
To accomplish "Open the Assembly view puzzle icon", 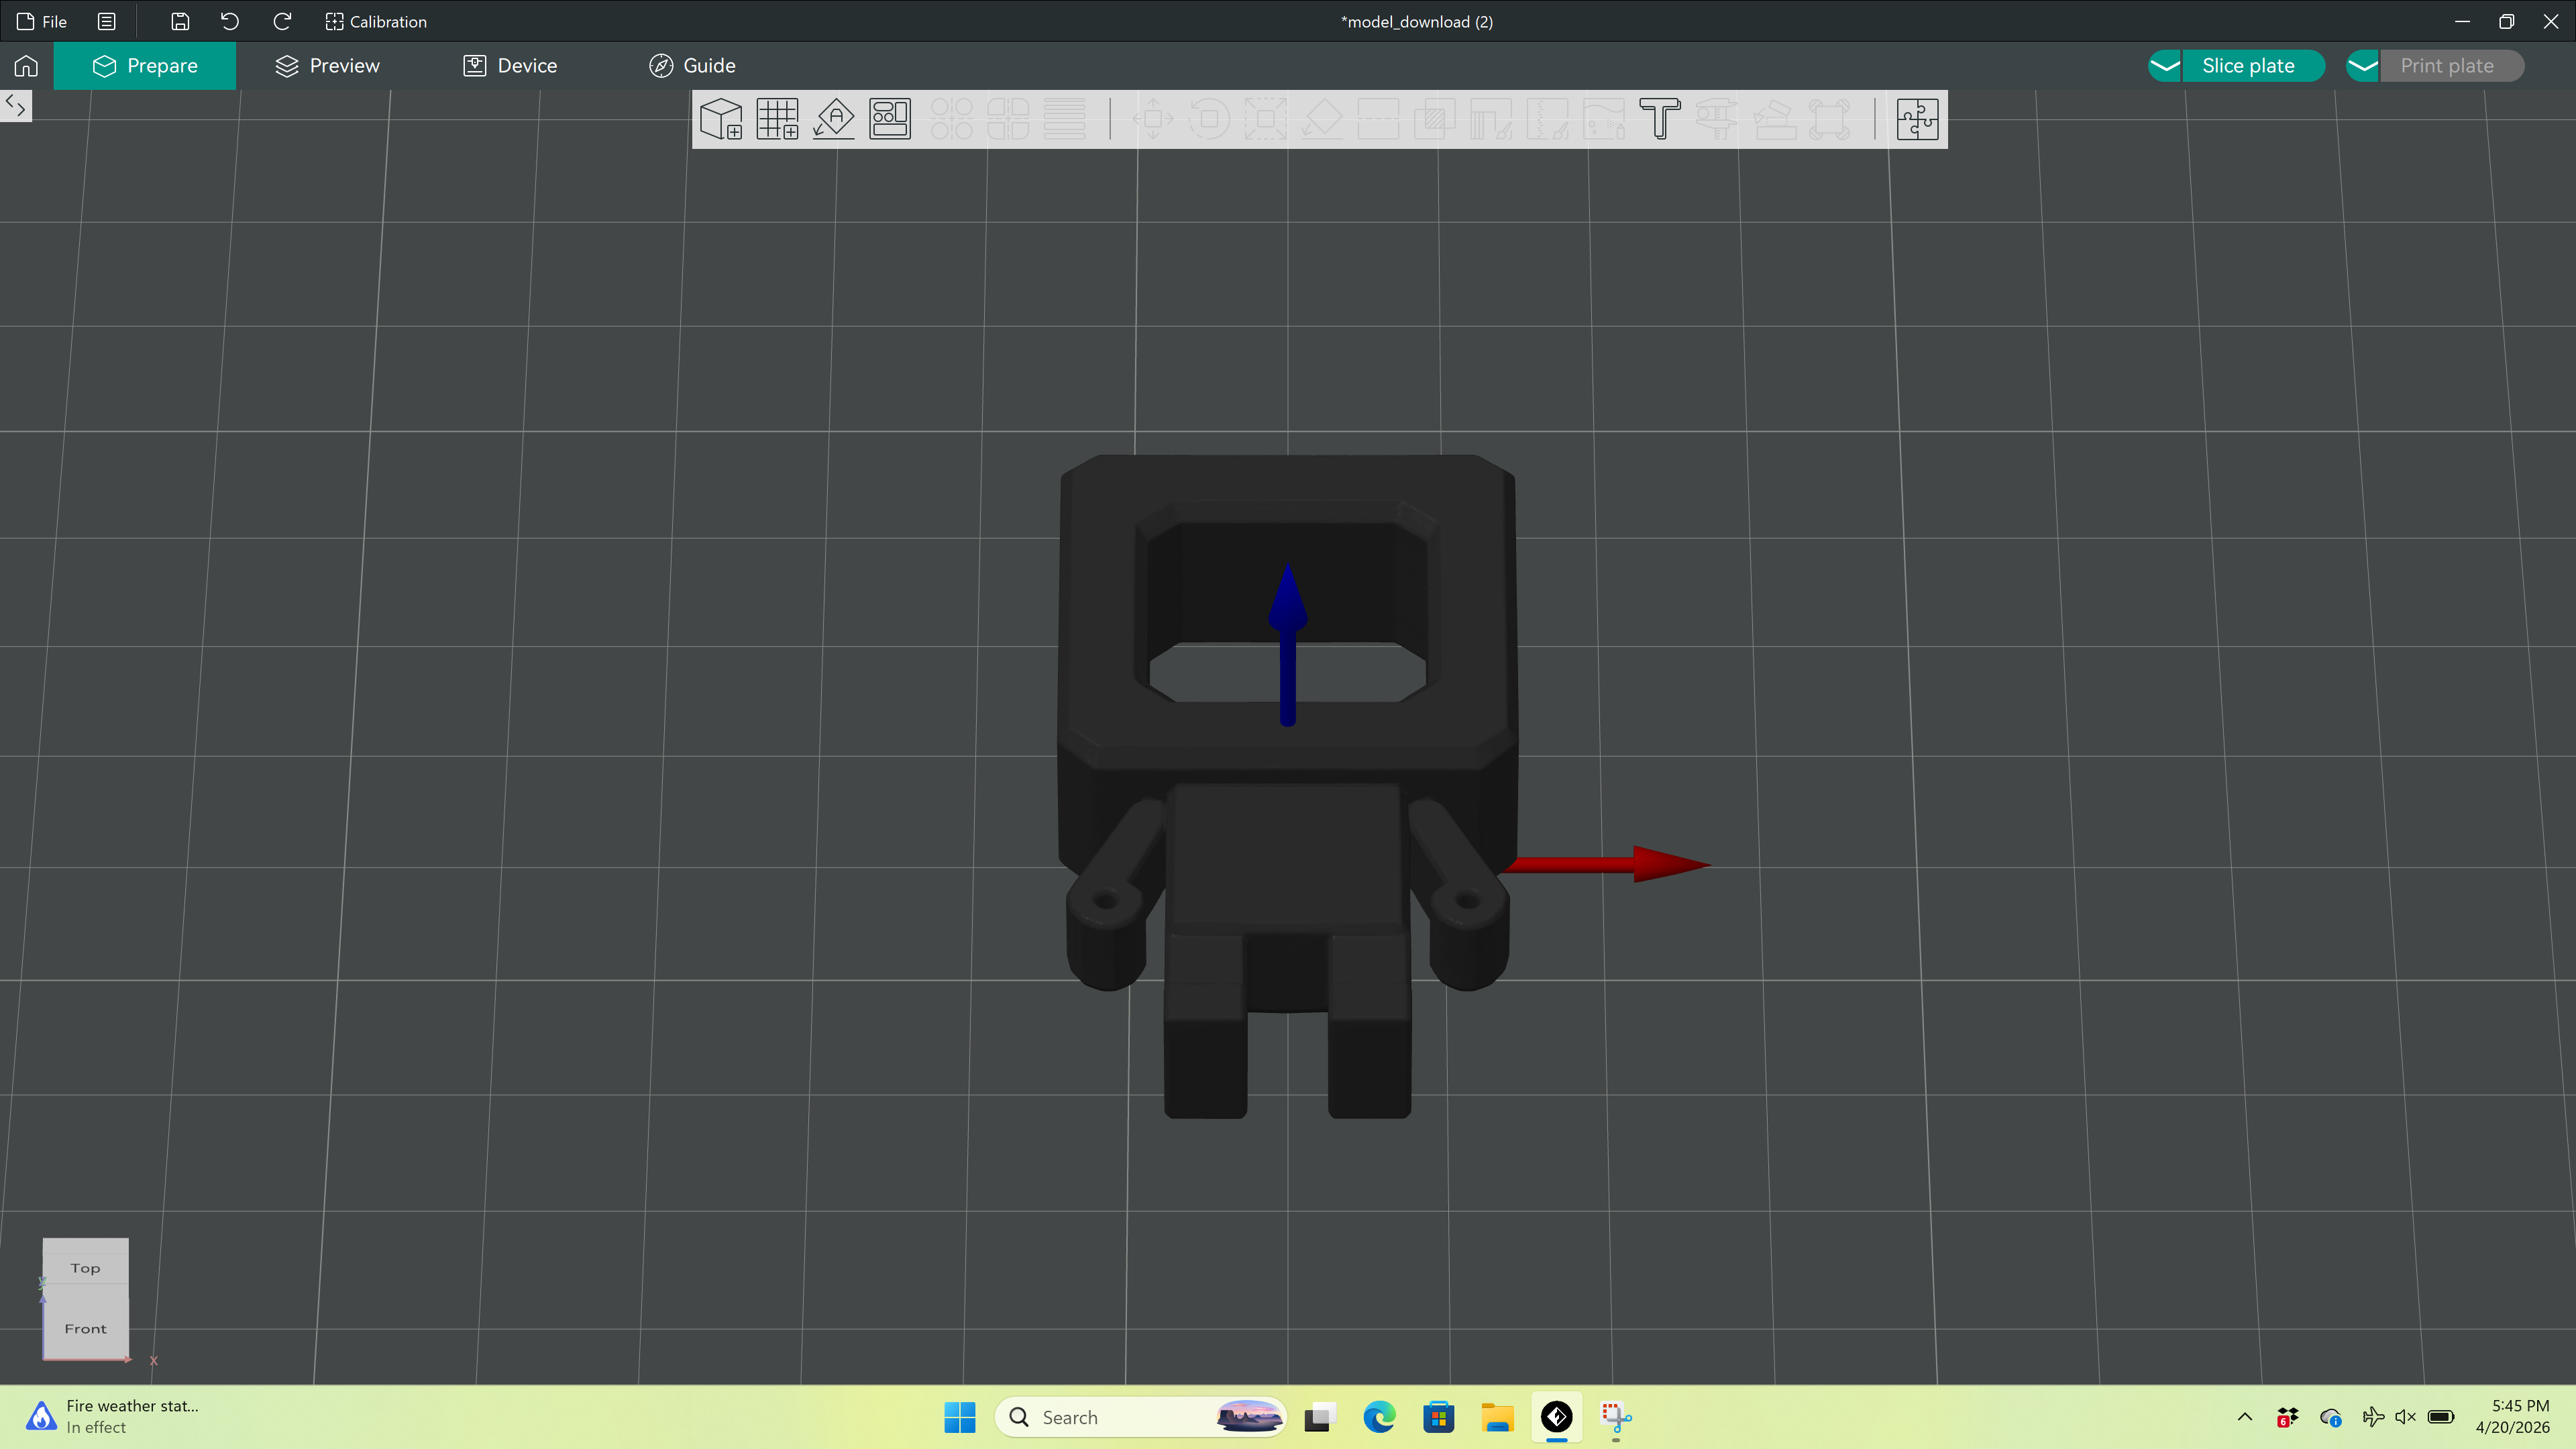I will pos(1917,119).
